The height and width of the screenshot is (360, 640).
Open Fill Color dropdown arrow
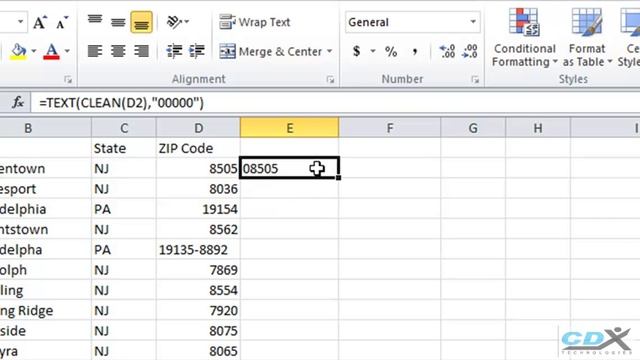(x=34, y=51)
